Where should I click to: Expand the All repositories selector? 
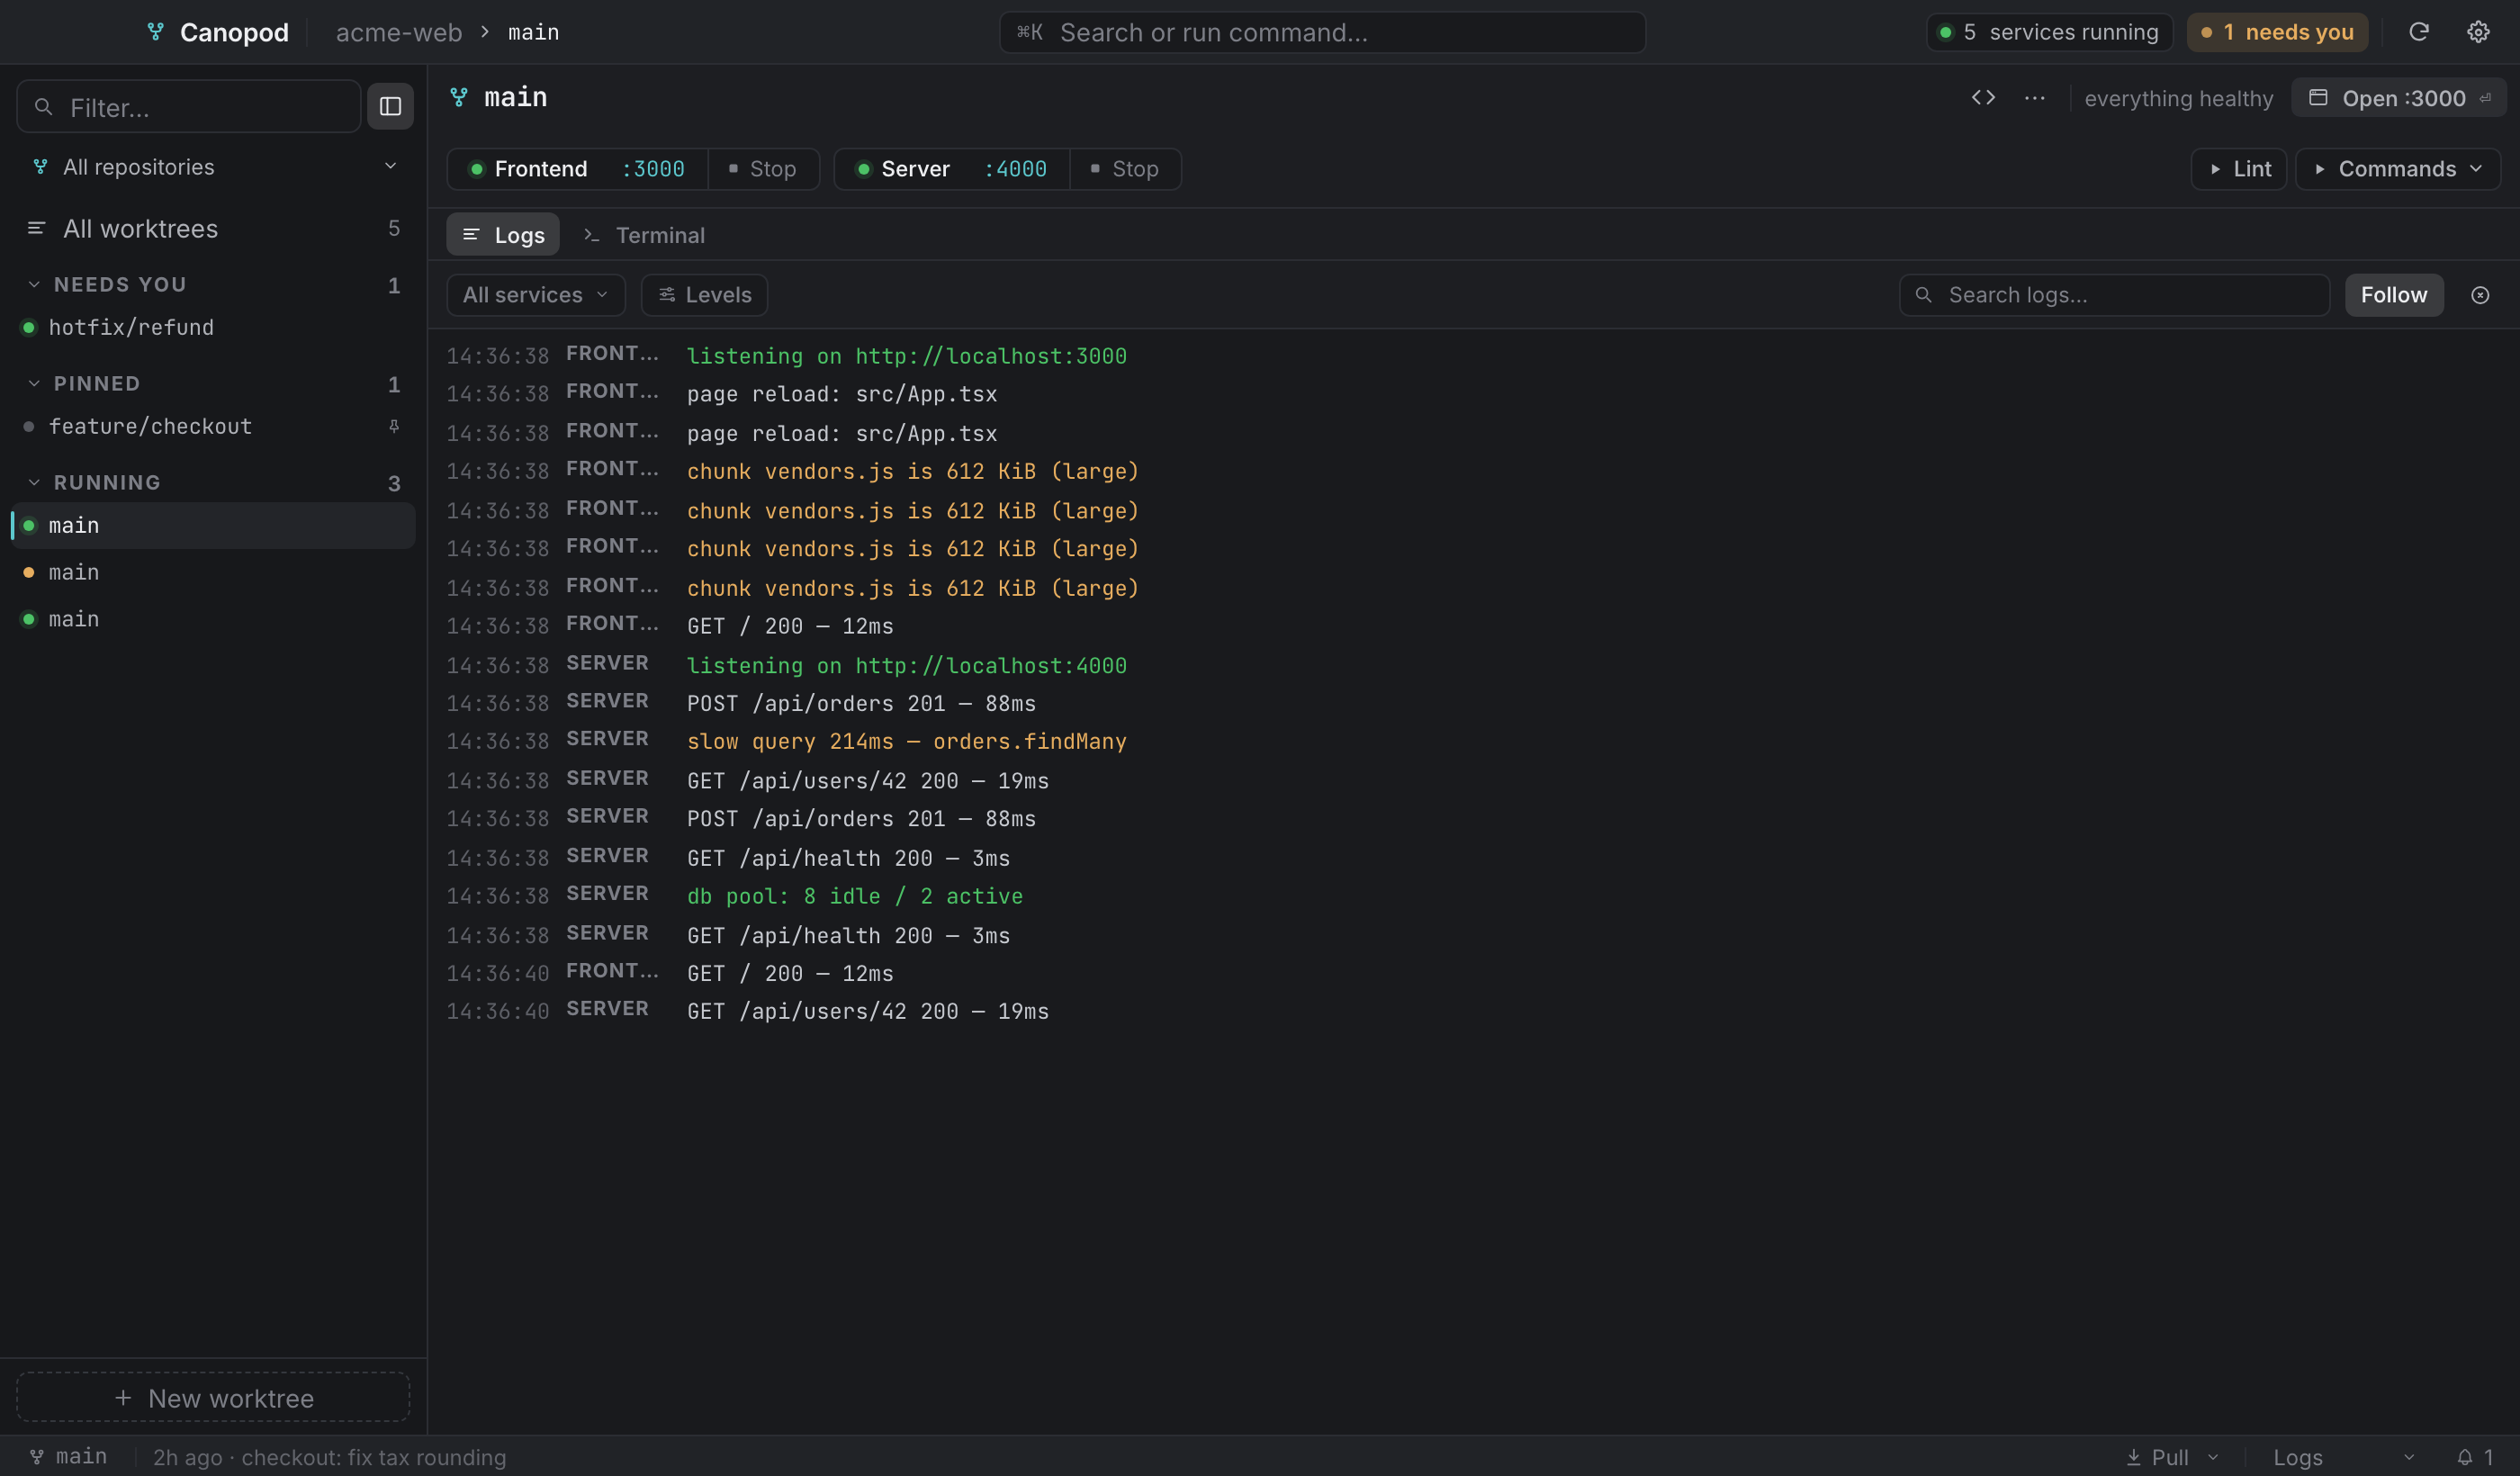pyautogui.click(x=214, y=167)
